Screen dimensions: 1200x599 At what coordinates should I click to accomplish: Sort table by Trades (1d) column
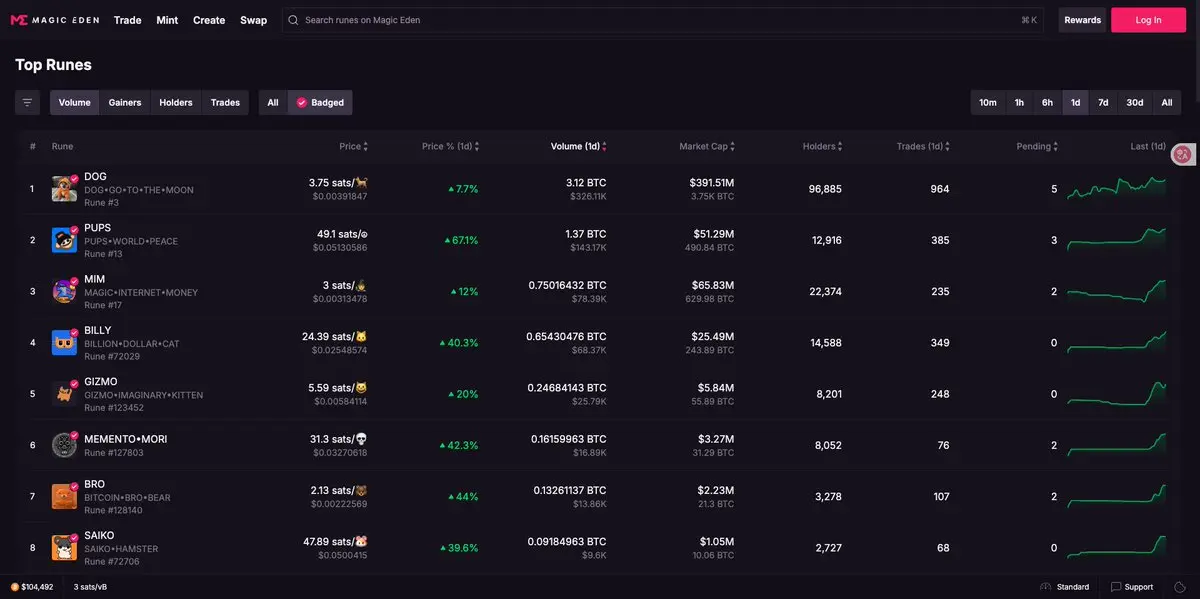[923, 146]
